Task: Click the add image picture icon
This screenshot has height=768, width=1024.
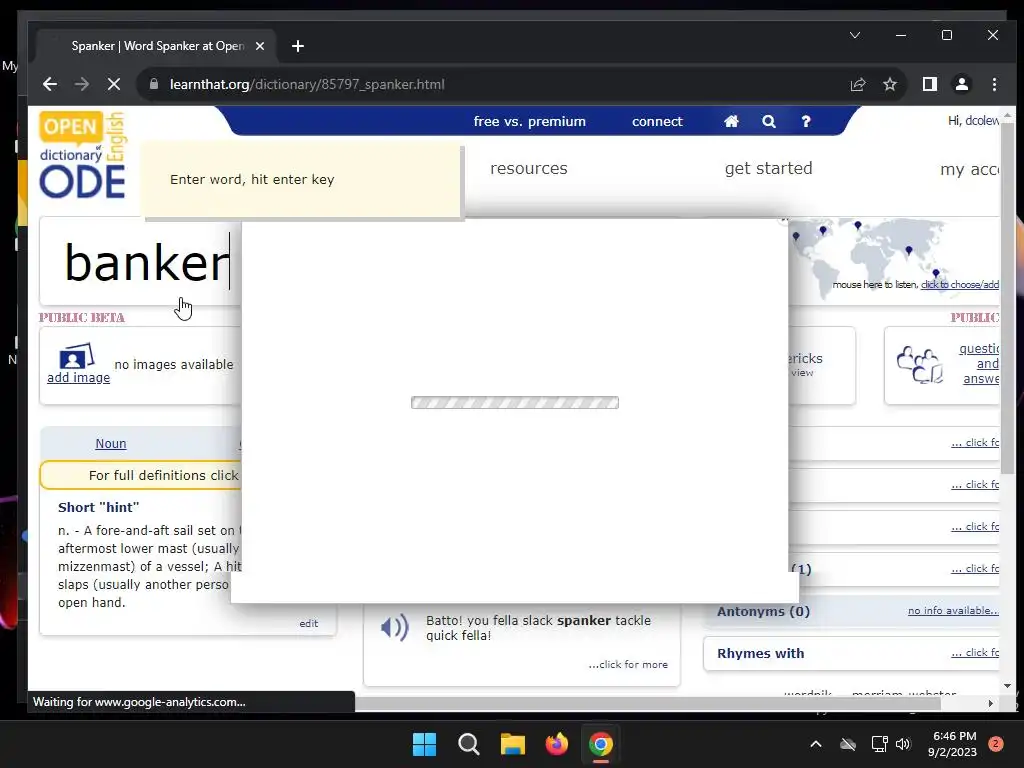Action: [76, 356]
